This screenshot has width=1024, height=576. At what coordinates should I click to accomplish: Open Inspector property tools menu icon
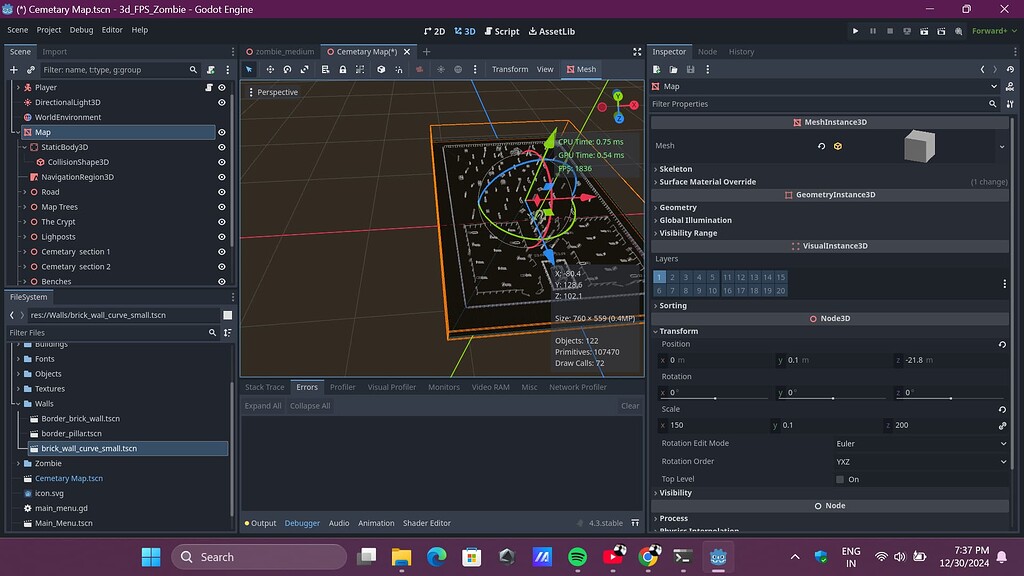point(1010,104)
